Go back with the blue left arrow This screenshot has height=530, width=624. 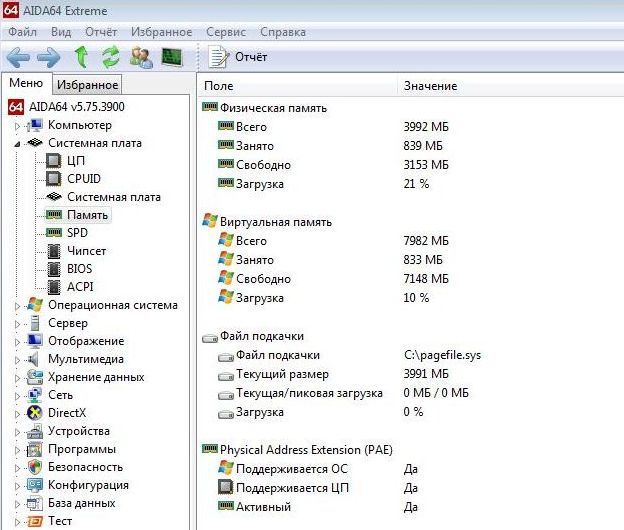click(x=18, y=57)
